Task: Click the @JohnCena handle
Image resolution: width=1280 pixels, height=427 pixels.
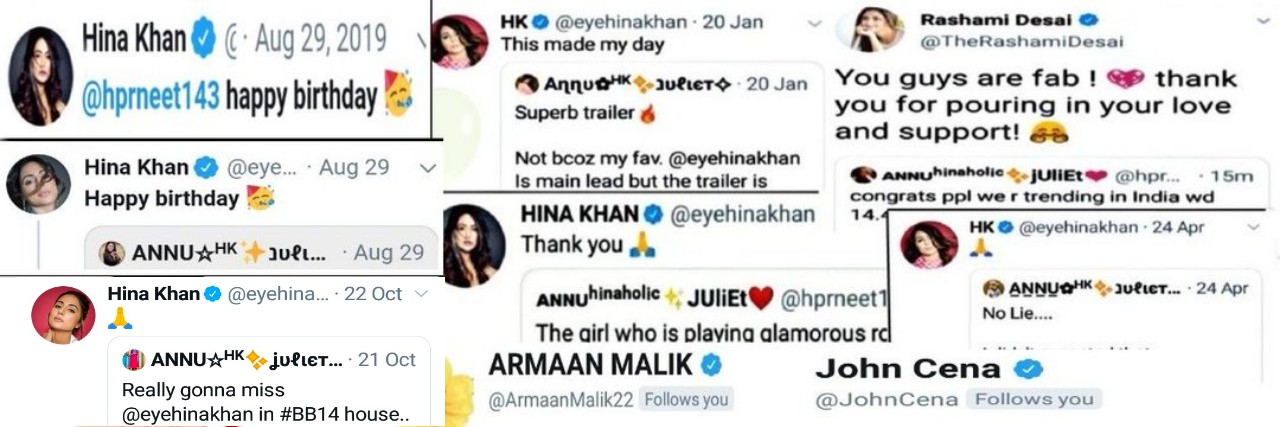Action: [x=888, y=400]
